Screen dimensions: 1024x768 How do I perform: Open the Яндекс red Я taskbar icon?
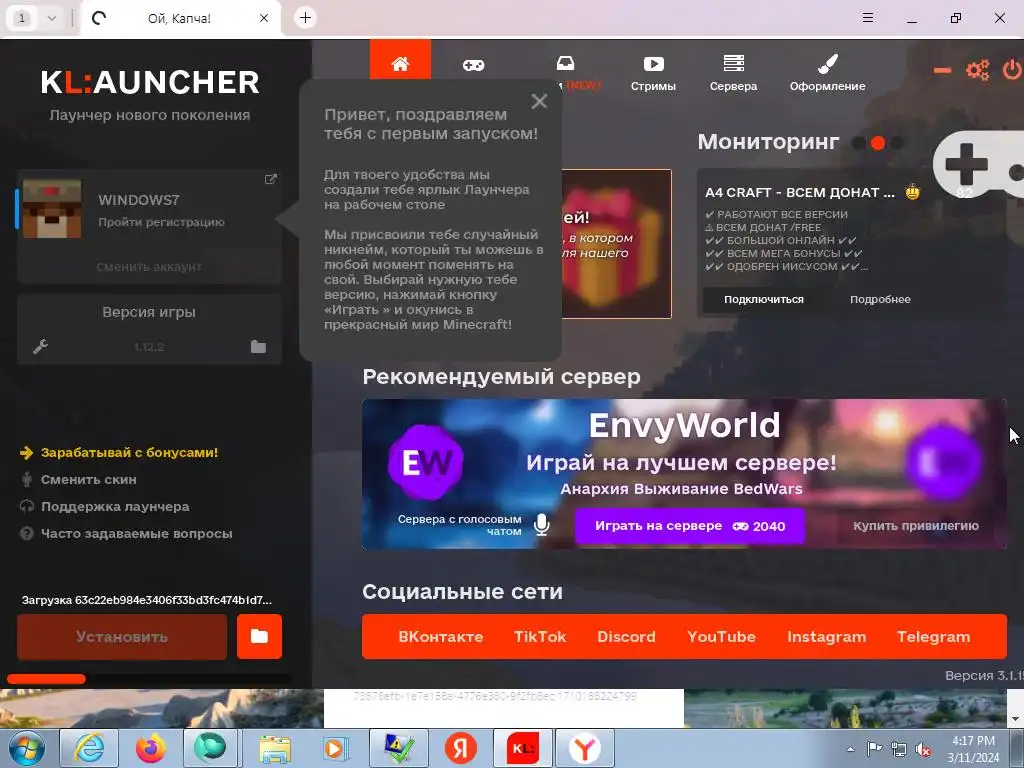[x=461, y=748]
